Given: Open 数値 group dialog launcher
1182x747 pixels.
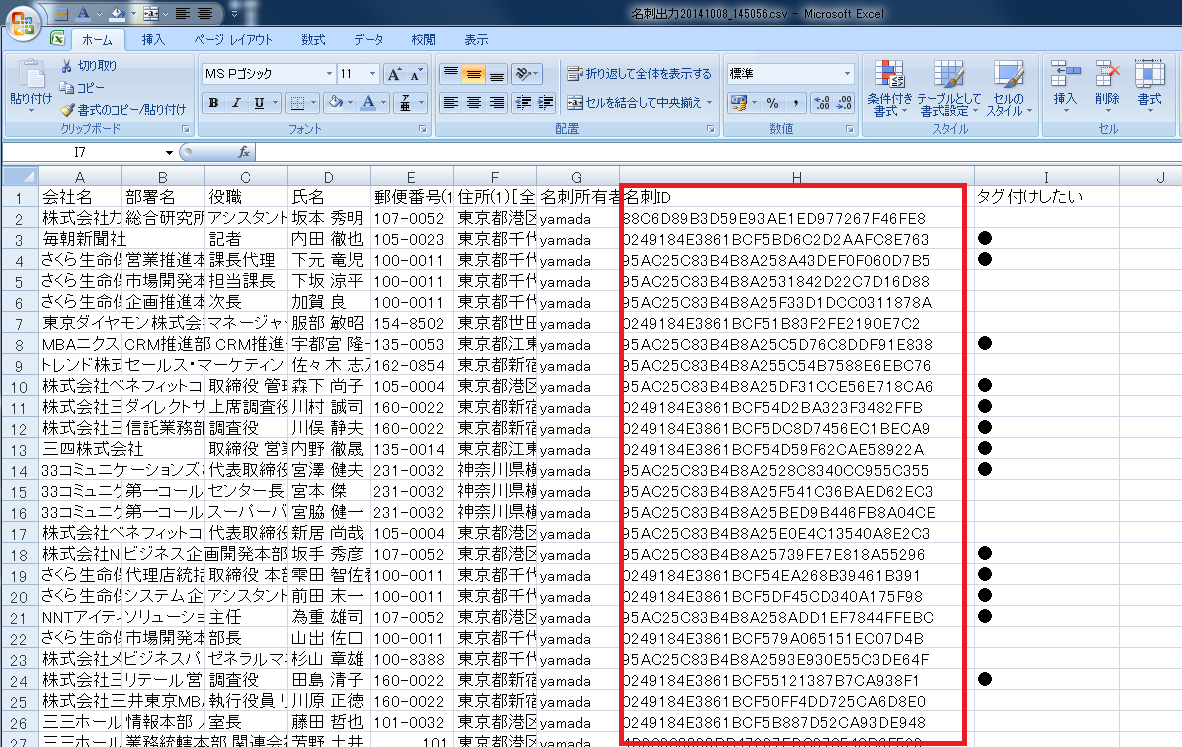Looking at the screenshot, I should 850,130.
